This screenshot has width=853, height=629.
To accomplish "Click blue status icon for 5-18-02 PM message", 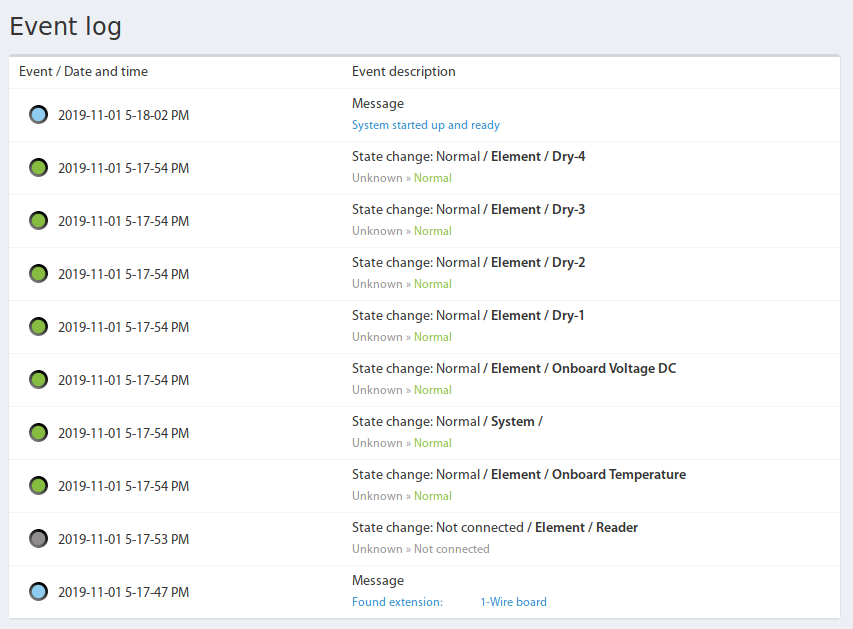I will (x=38, y=115).
